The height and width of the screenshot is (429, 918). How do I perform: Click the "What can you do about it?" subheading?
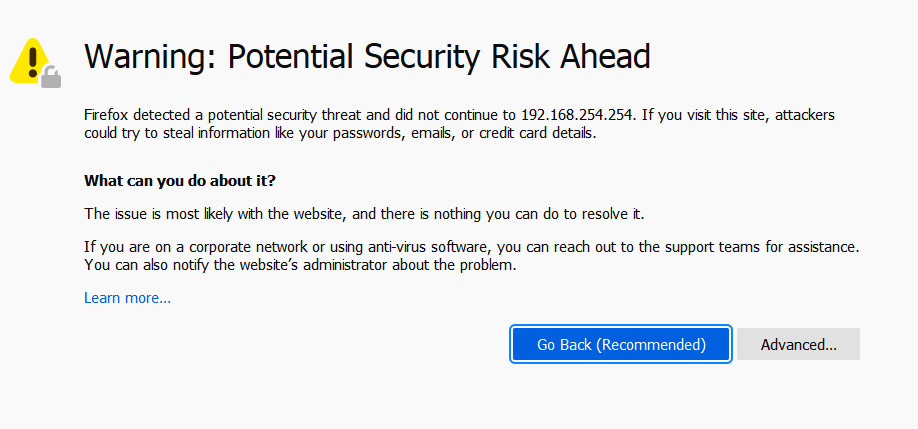click(179, 181)
